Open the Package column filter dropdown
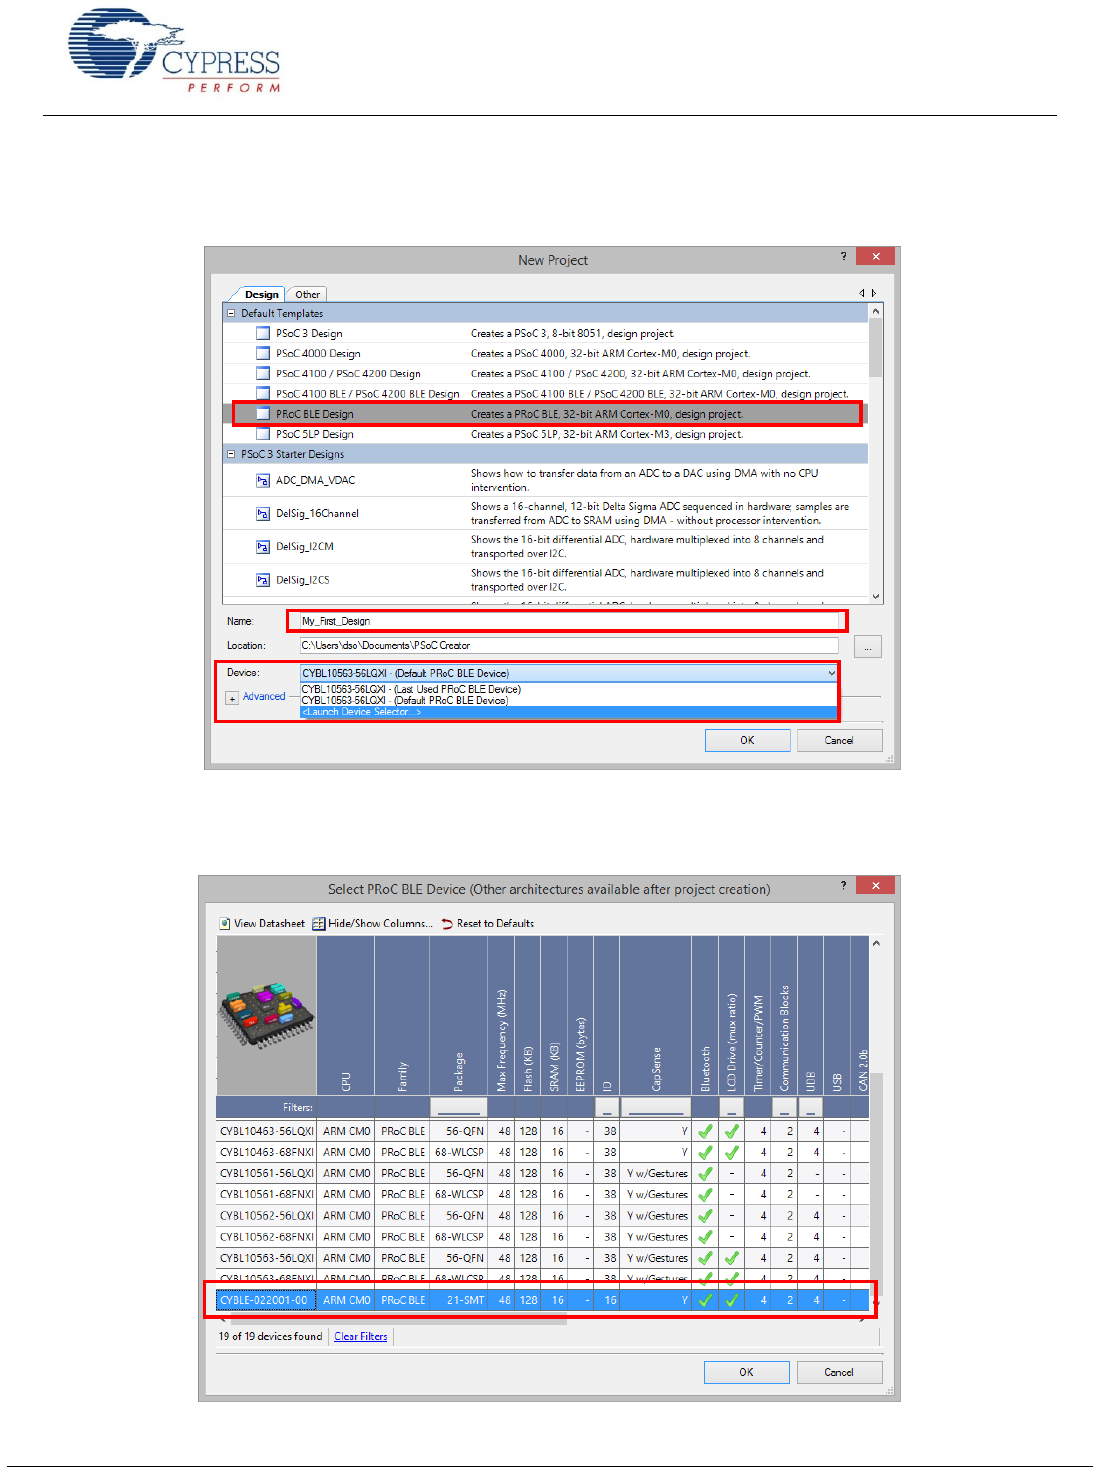Viewport: 1093px width, 1467px height. (x=459, y=1107)
